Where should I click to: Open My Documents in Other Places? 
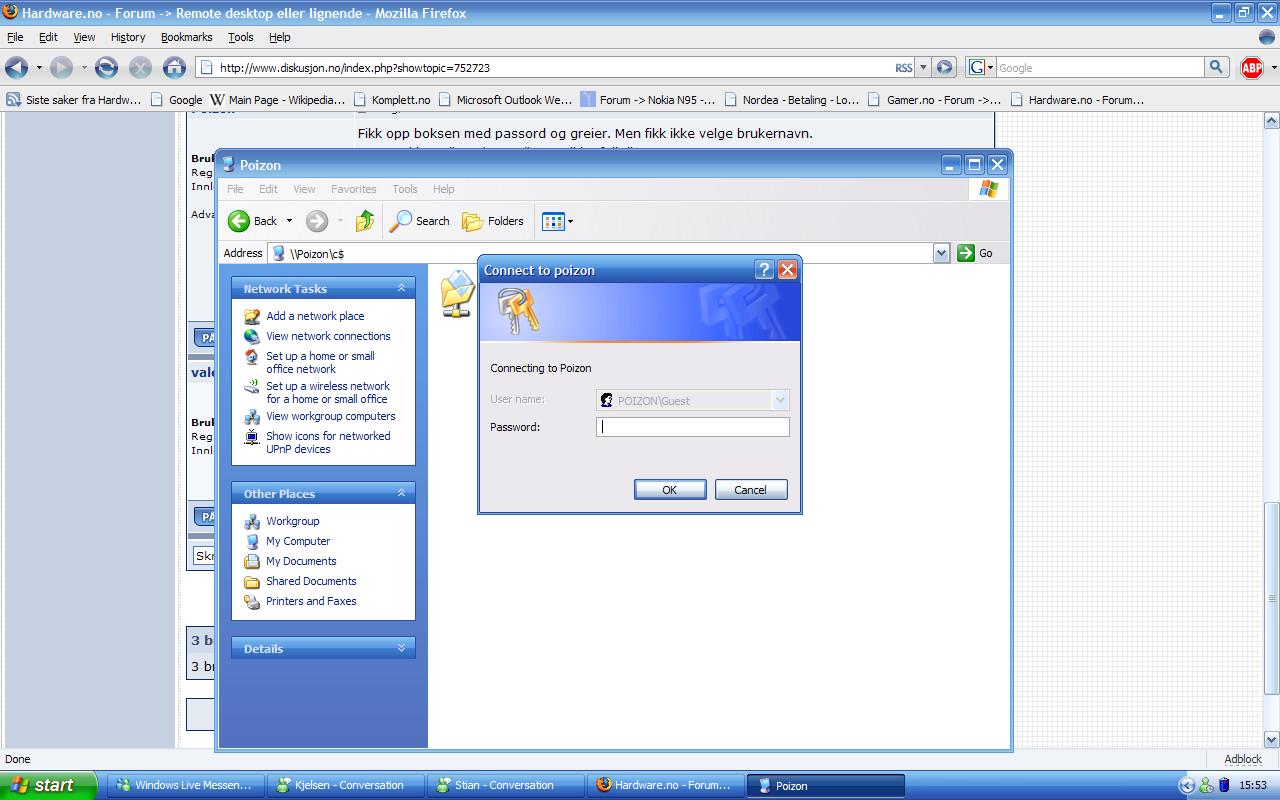301,561
